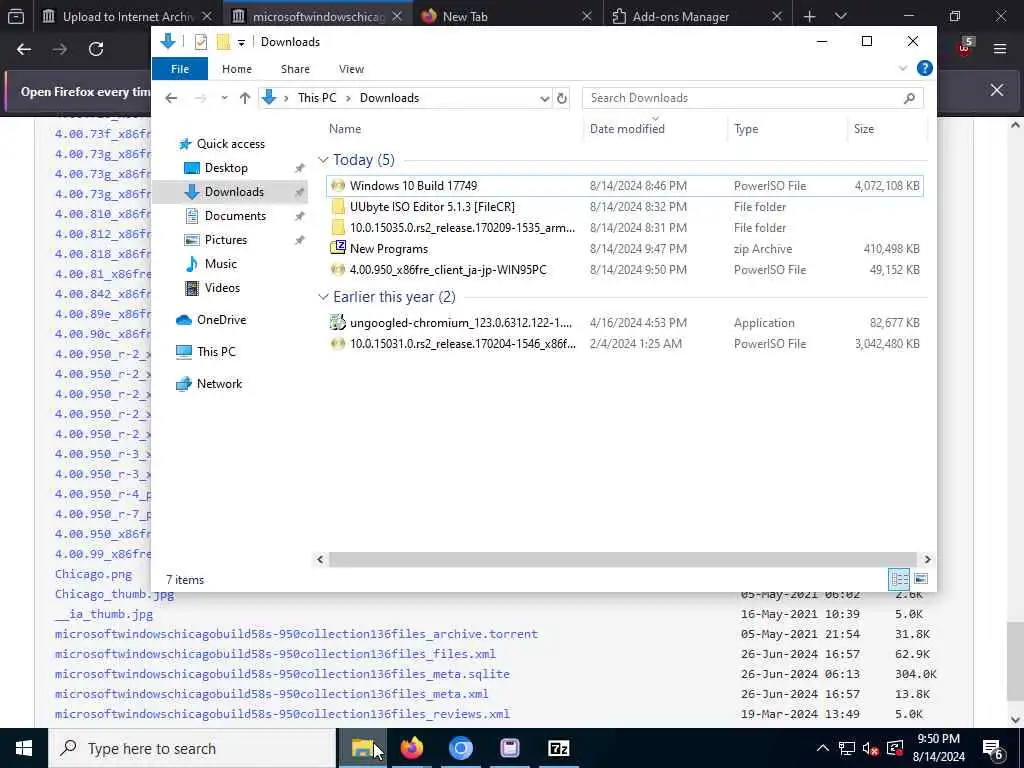Screen dimensions: 1024x768
Task: Open the Chicago.png link in Firefox page
Action: (93, 574)
